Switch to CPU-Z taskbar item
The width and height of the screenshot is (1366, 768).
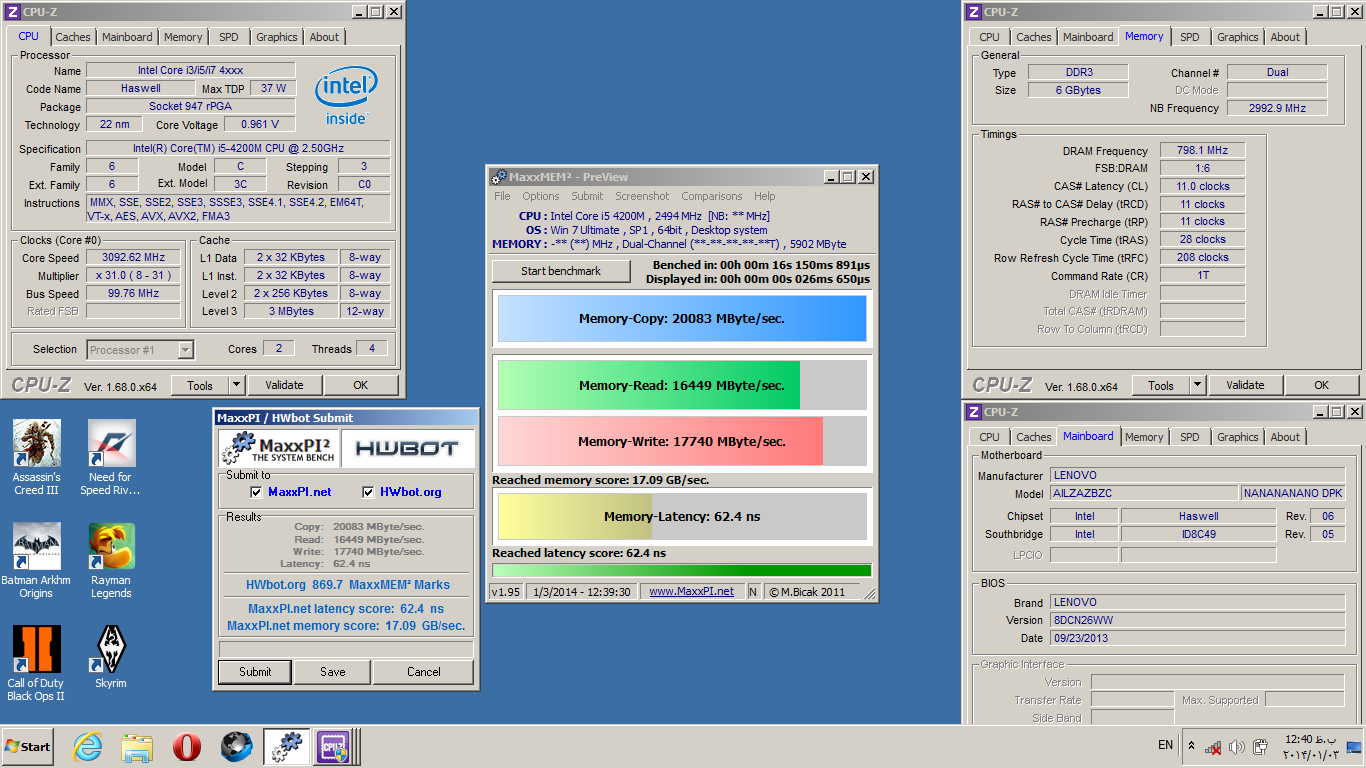334,746
